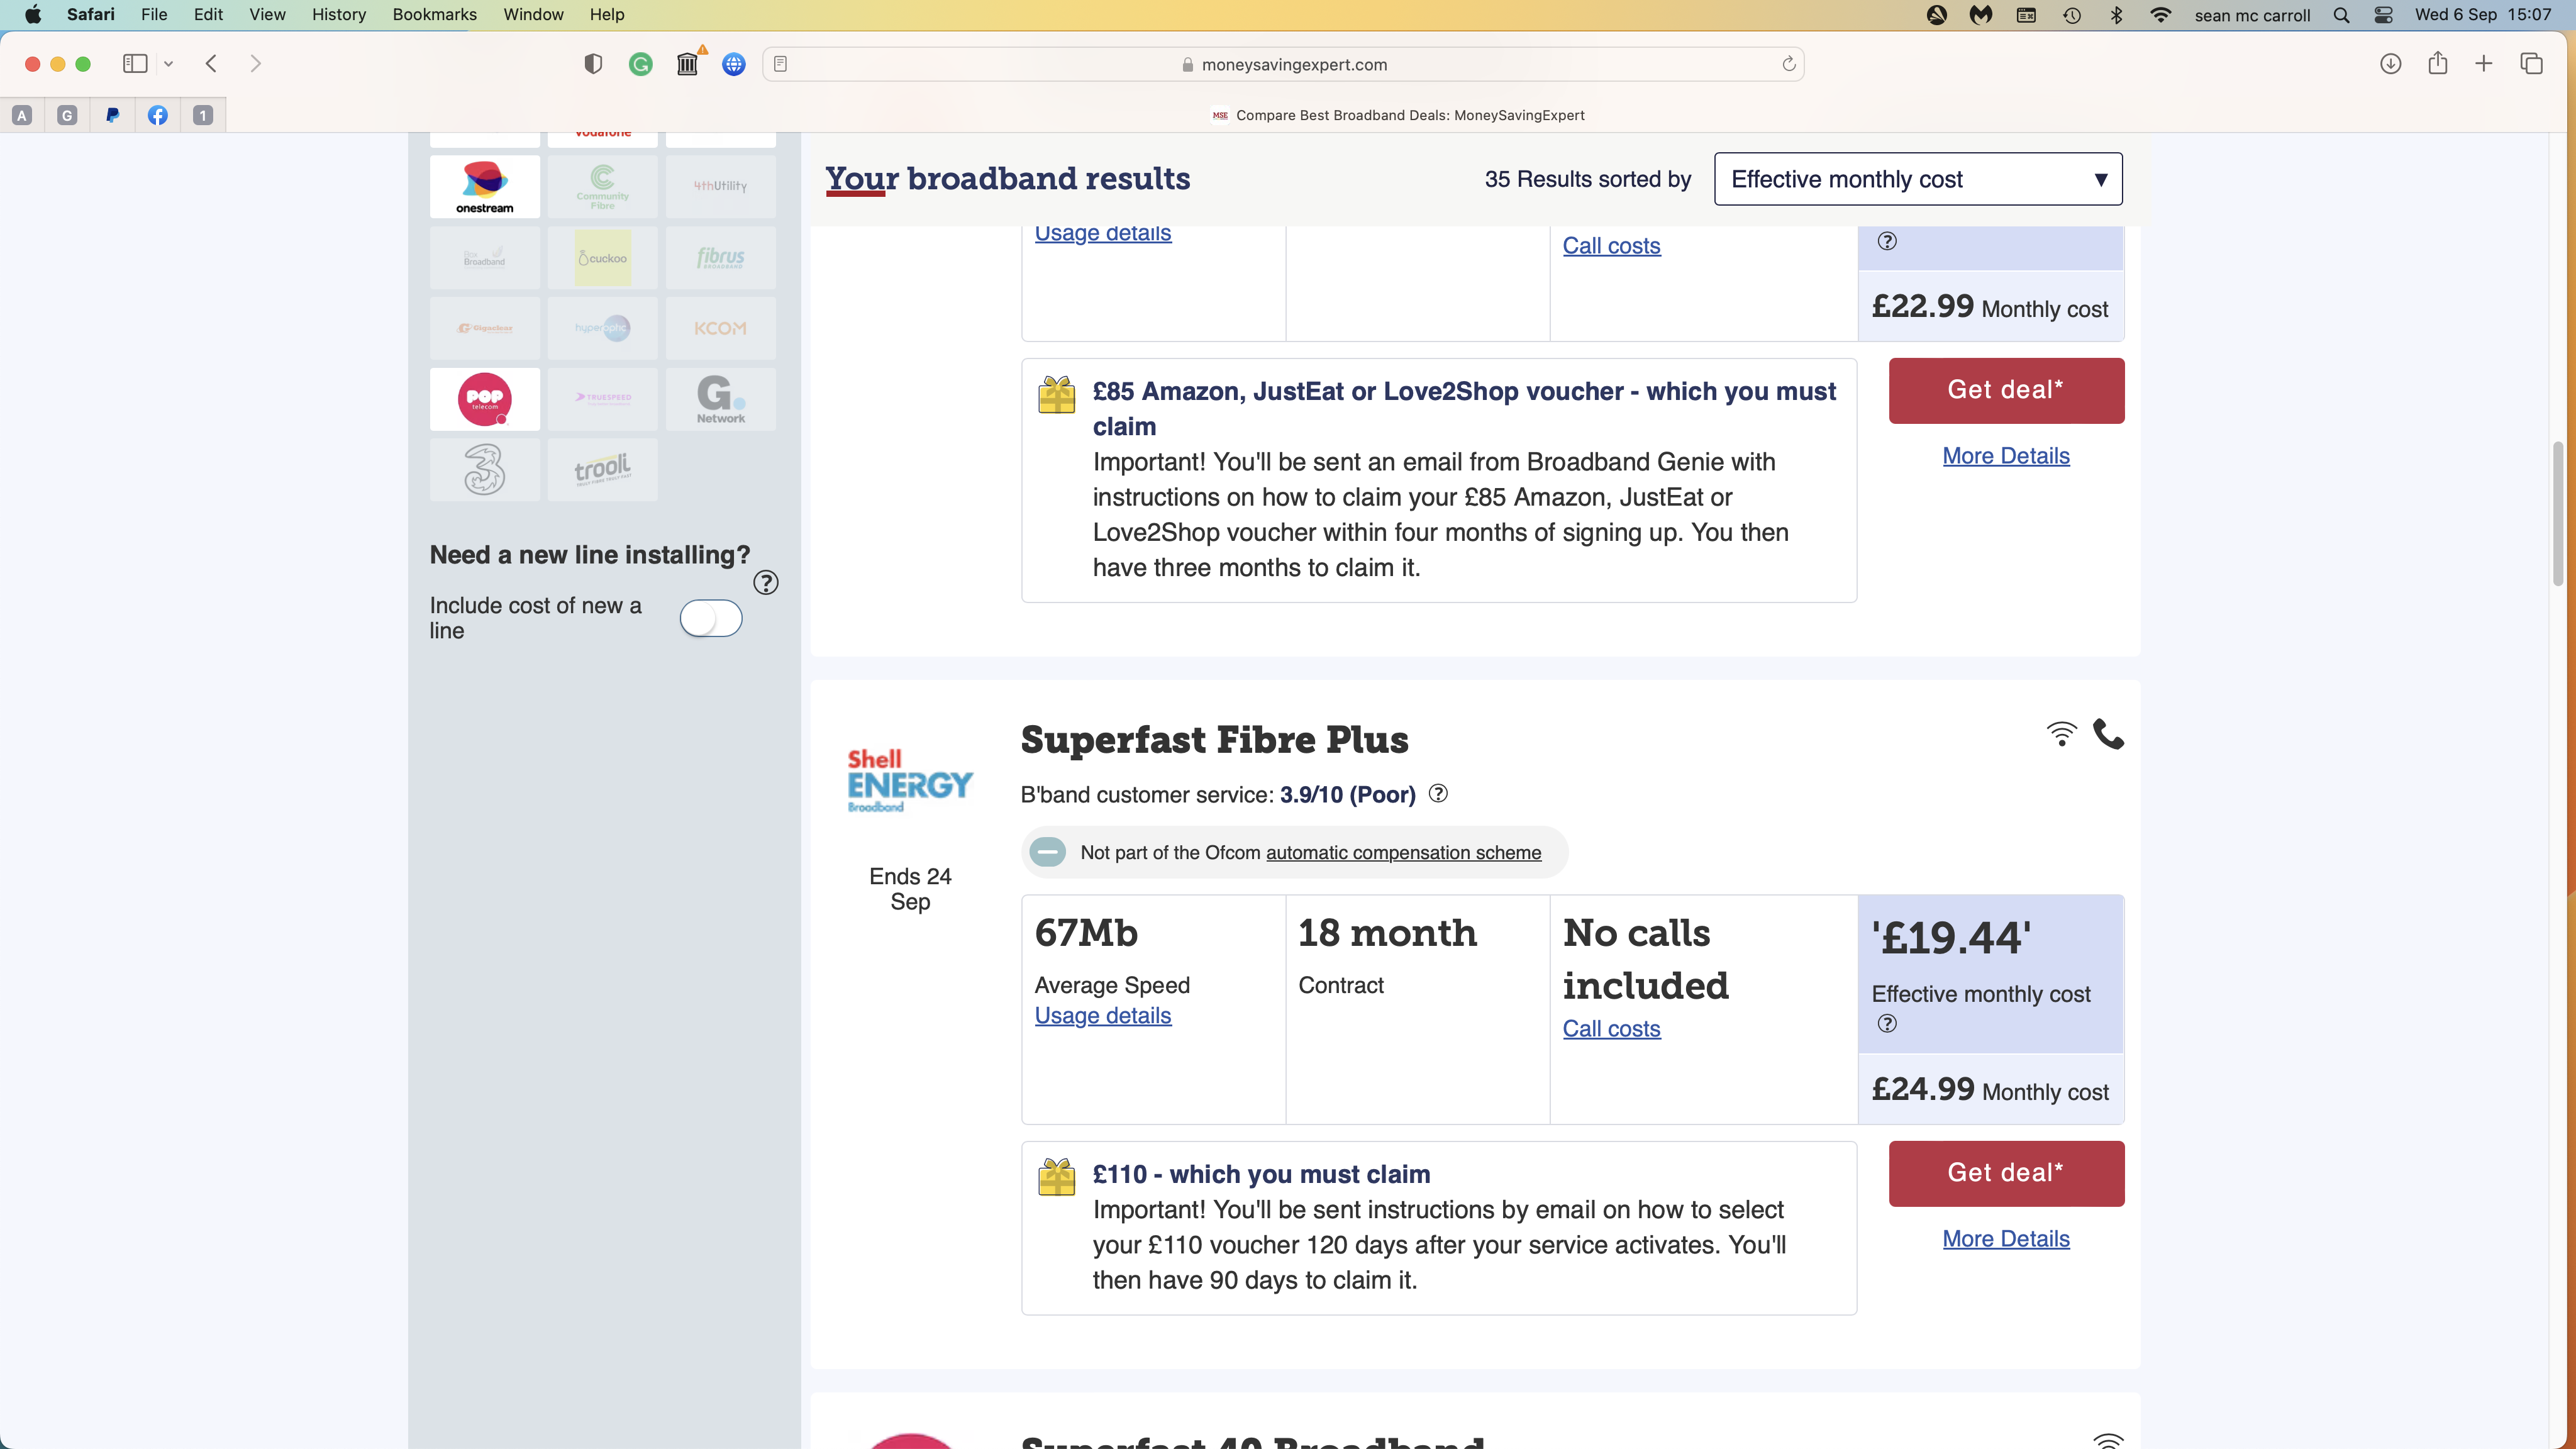Select the hyperoptic provider tile
The width and height of the screenshot is (2576, 1449).
pos(602,328)
